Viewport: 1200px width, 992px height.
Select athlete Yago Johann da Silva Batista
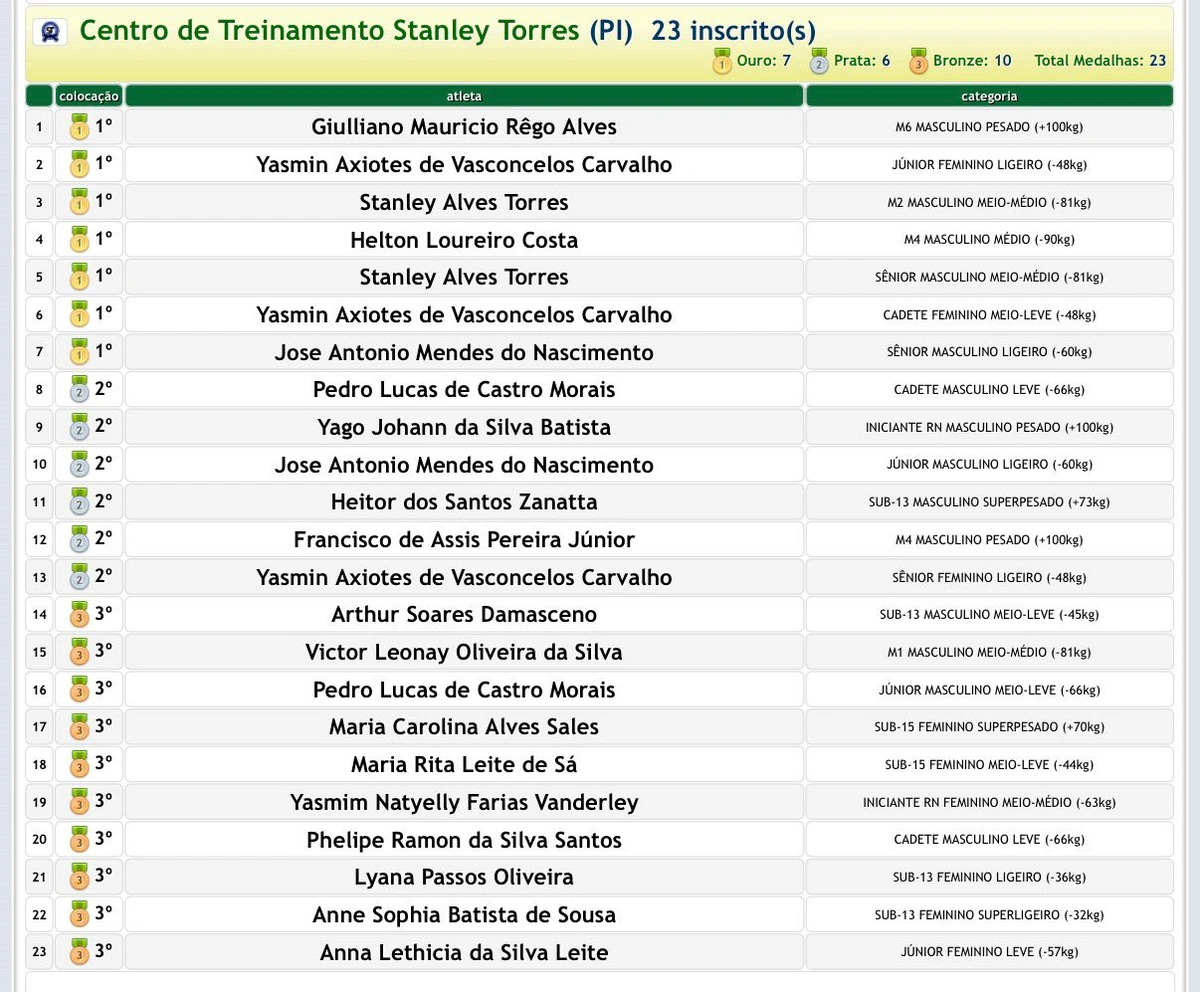pyautogui.click(x=464, y=427)
